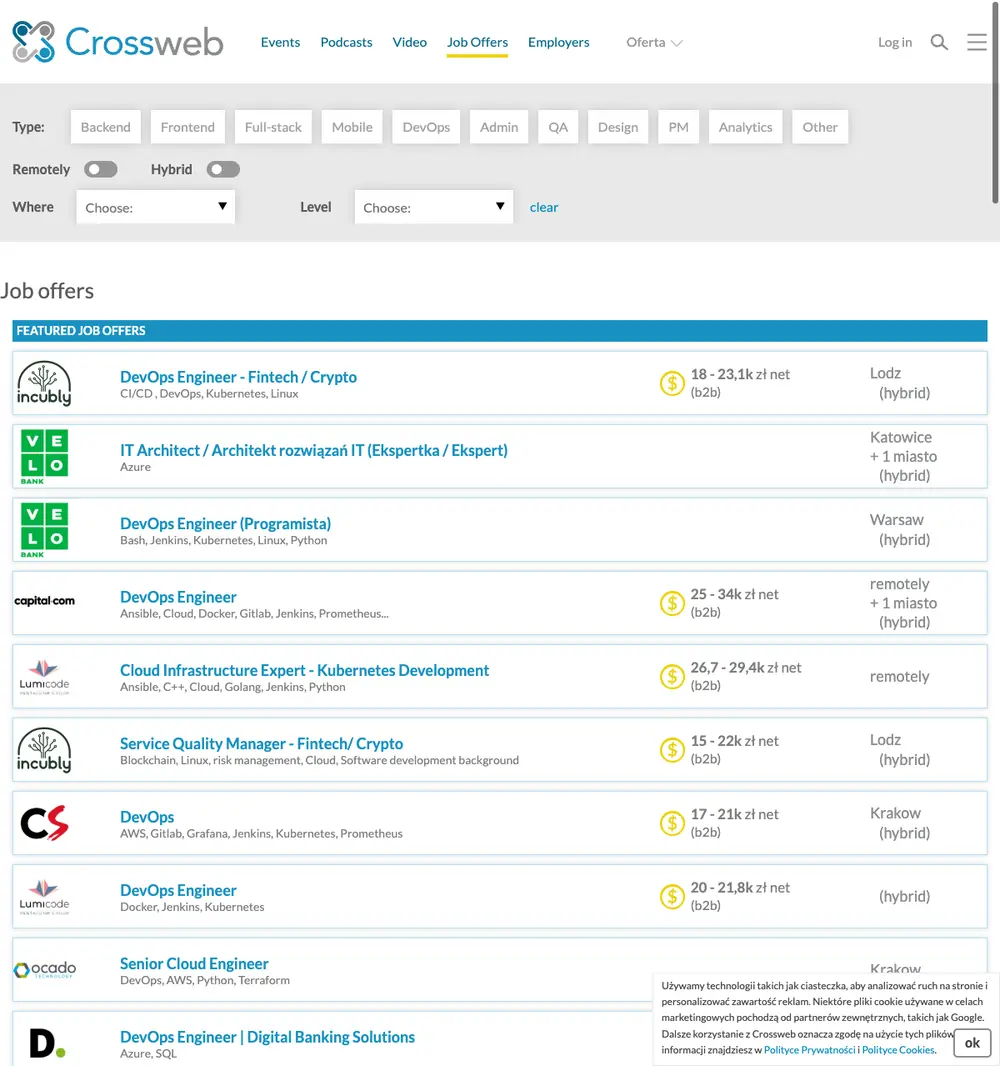The width and height of the screenshot is (1000, 1066).
Task: Go to Podcasts section
Action: pyautogui.click(x=346, y=42)
